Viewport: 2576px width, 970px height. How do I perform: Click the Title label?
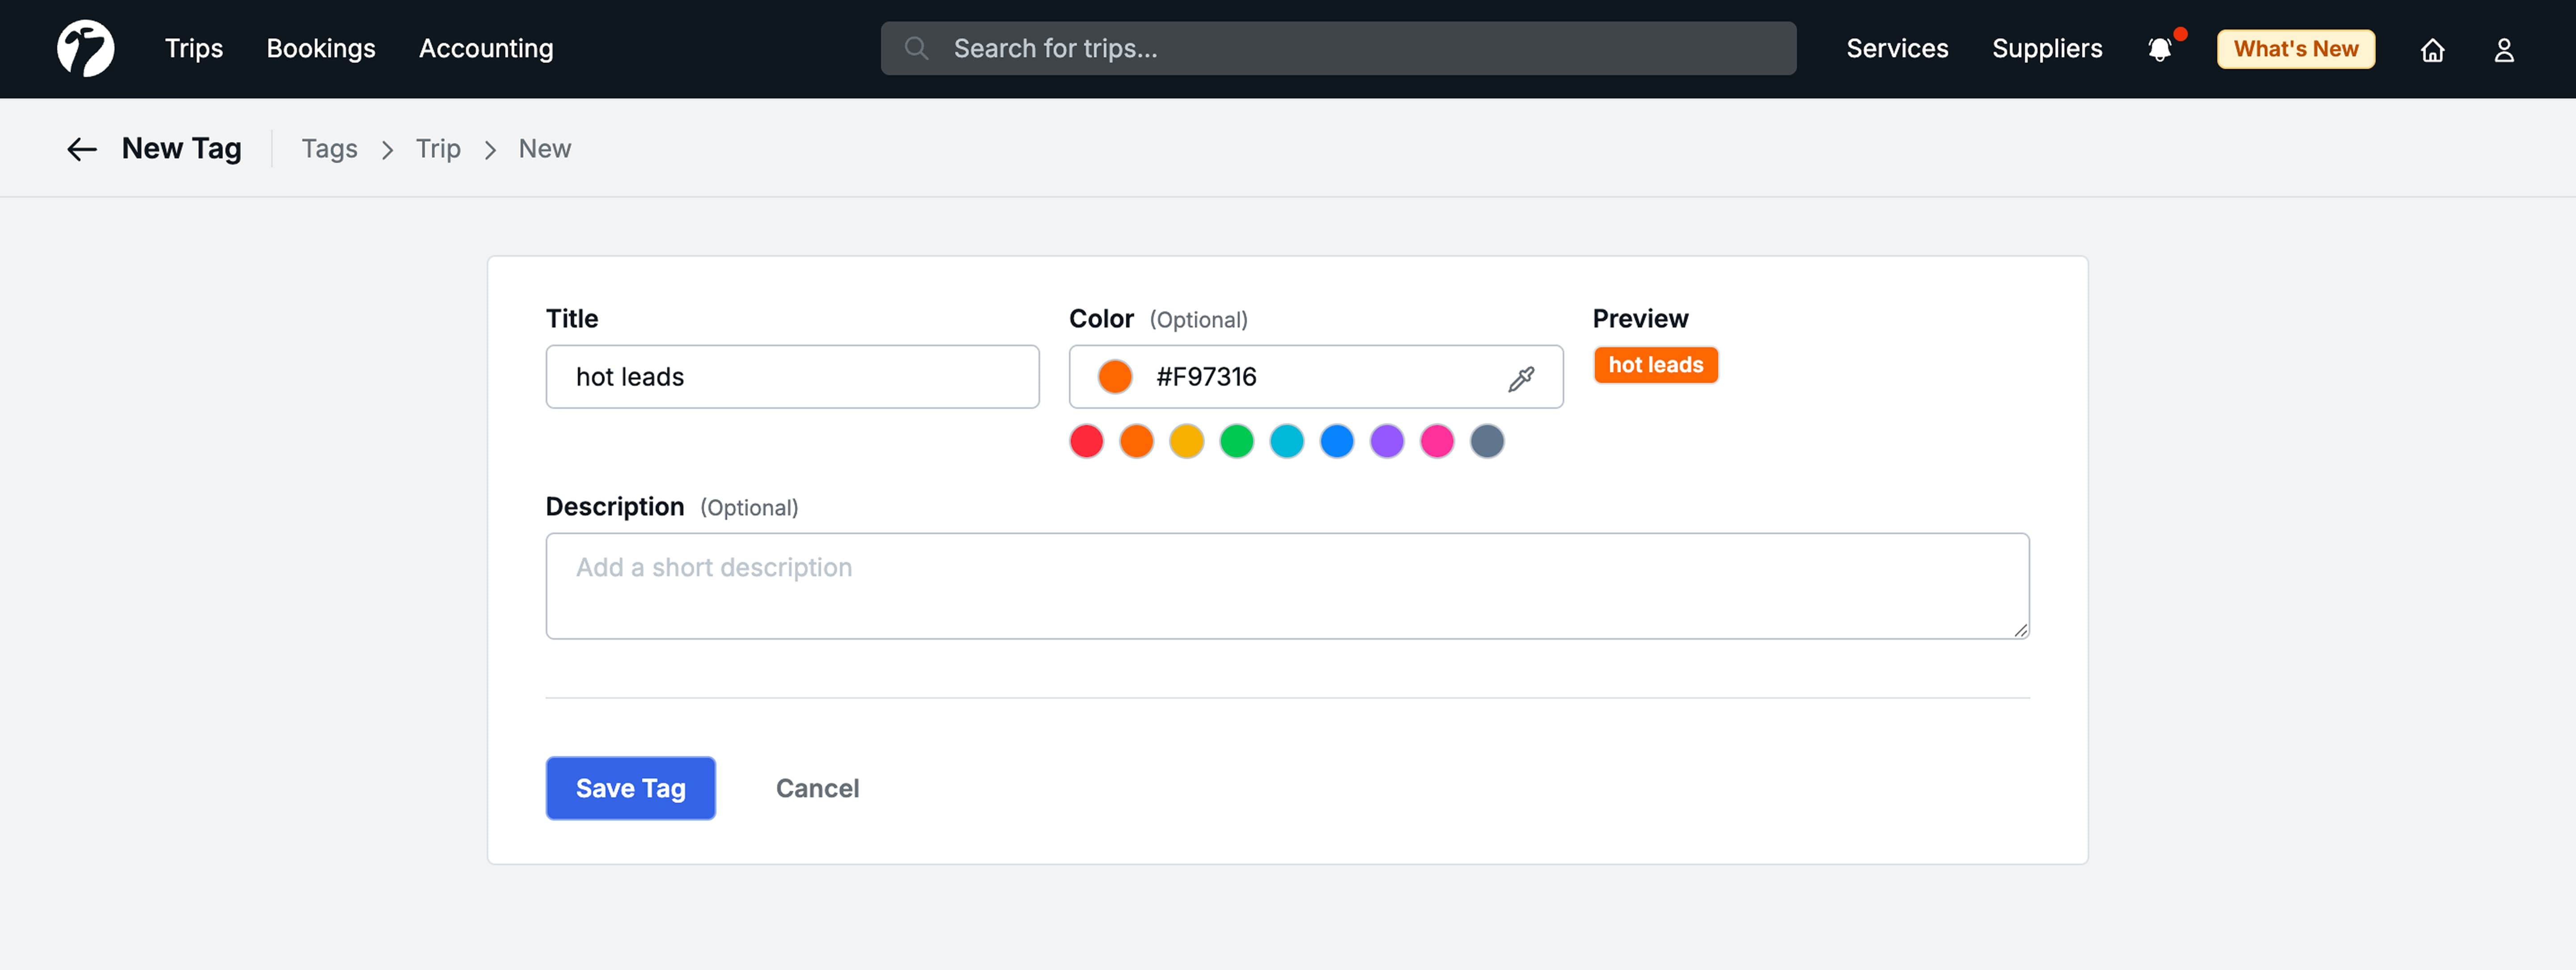[571, 319]
